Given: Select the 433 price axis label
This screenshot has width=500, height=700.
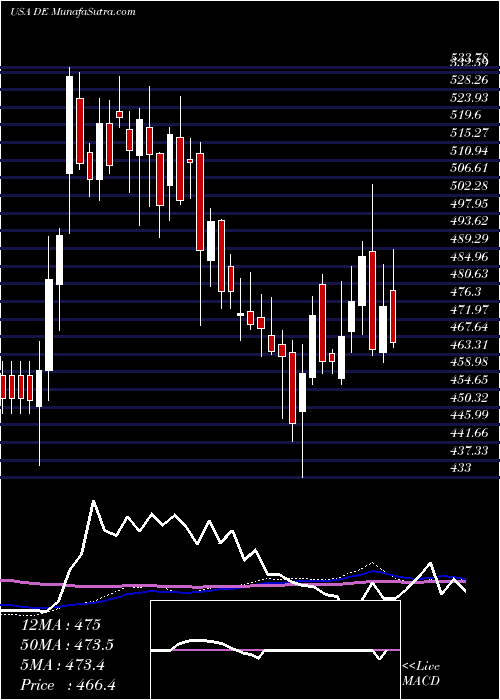Looking at the screenshot, I should click(461, 468).
